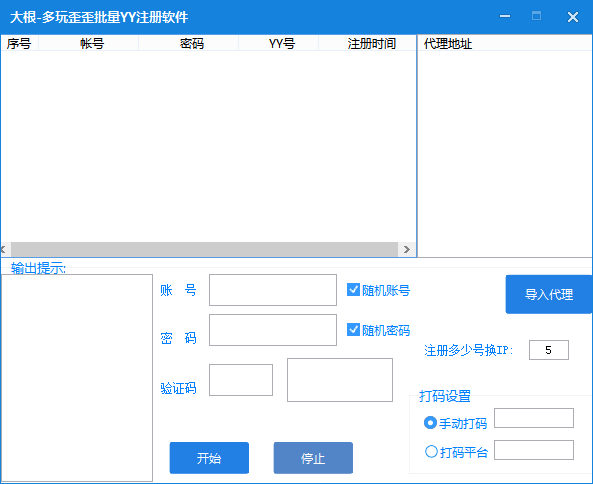Minimize the 大根 registration software window

point(505,16)
